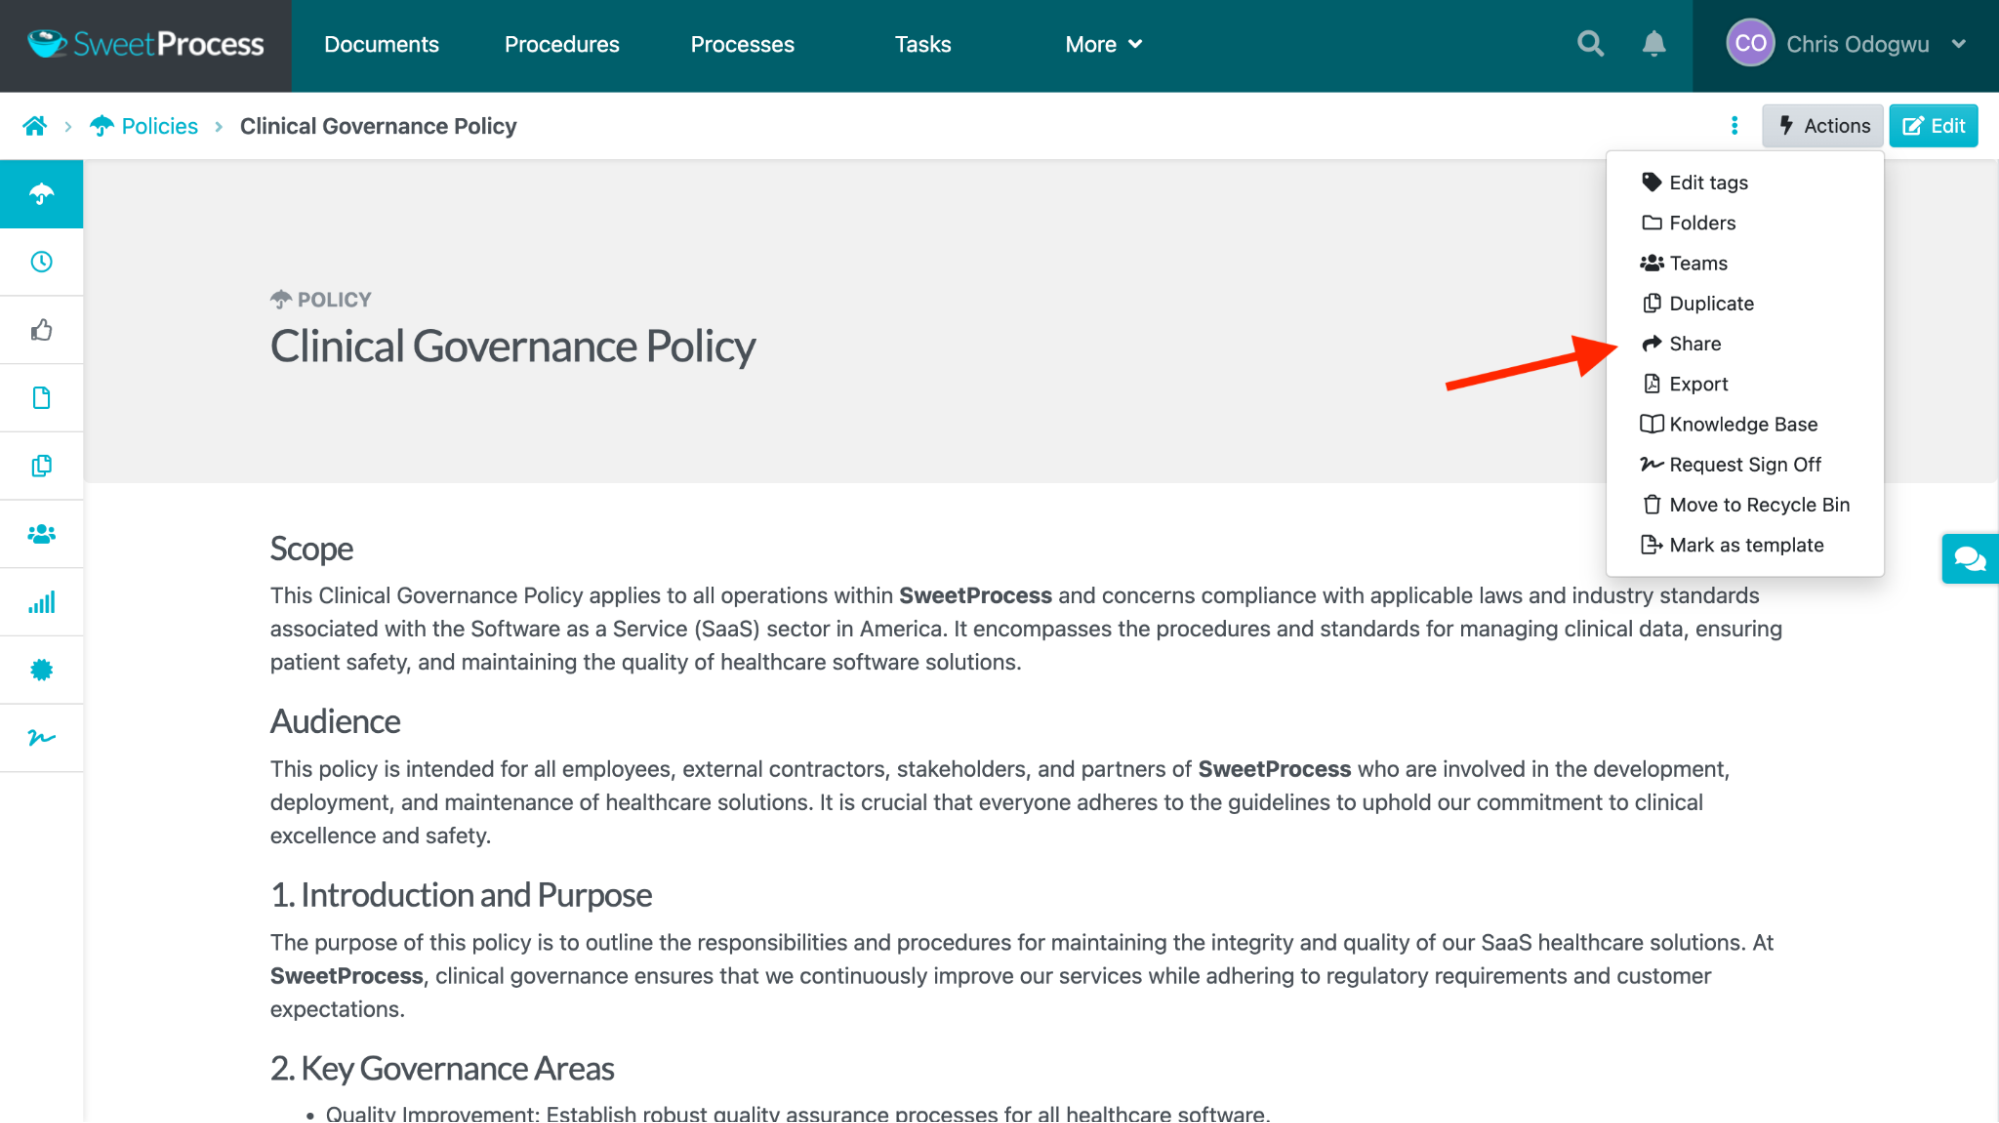Viewport: 1999px width, 1123px height.
Task: Click the teams people icon in sidebar
Action: (x=41, y=533)
